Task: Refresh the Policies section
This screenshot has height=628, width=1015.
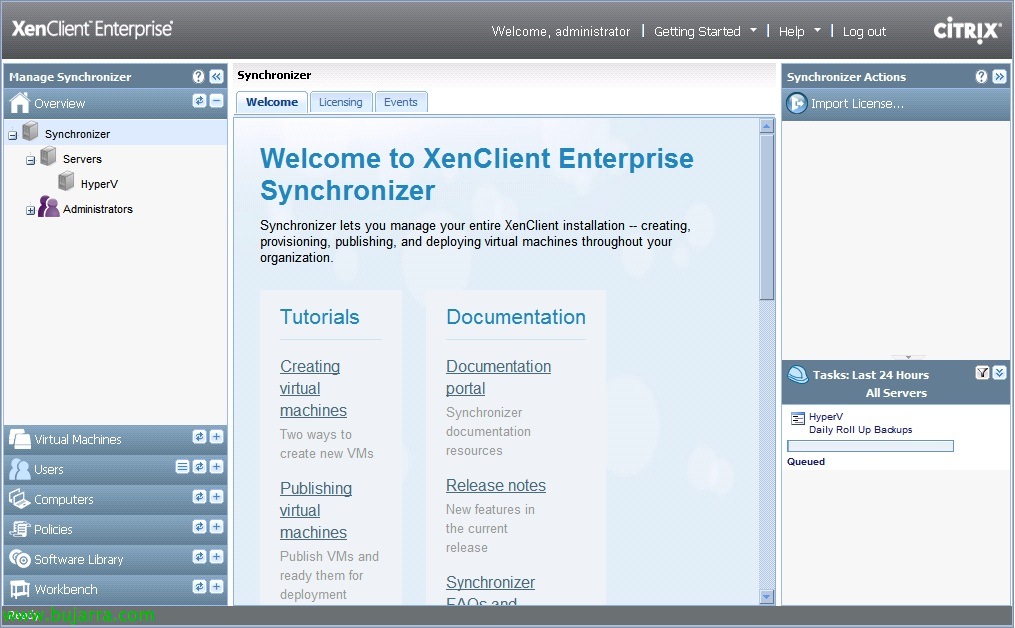Action: click(199, 527)
